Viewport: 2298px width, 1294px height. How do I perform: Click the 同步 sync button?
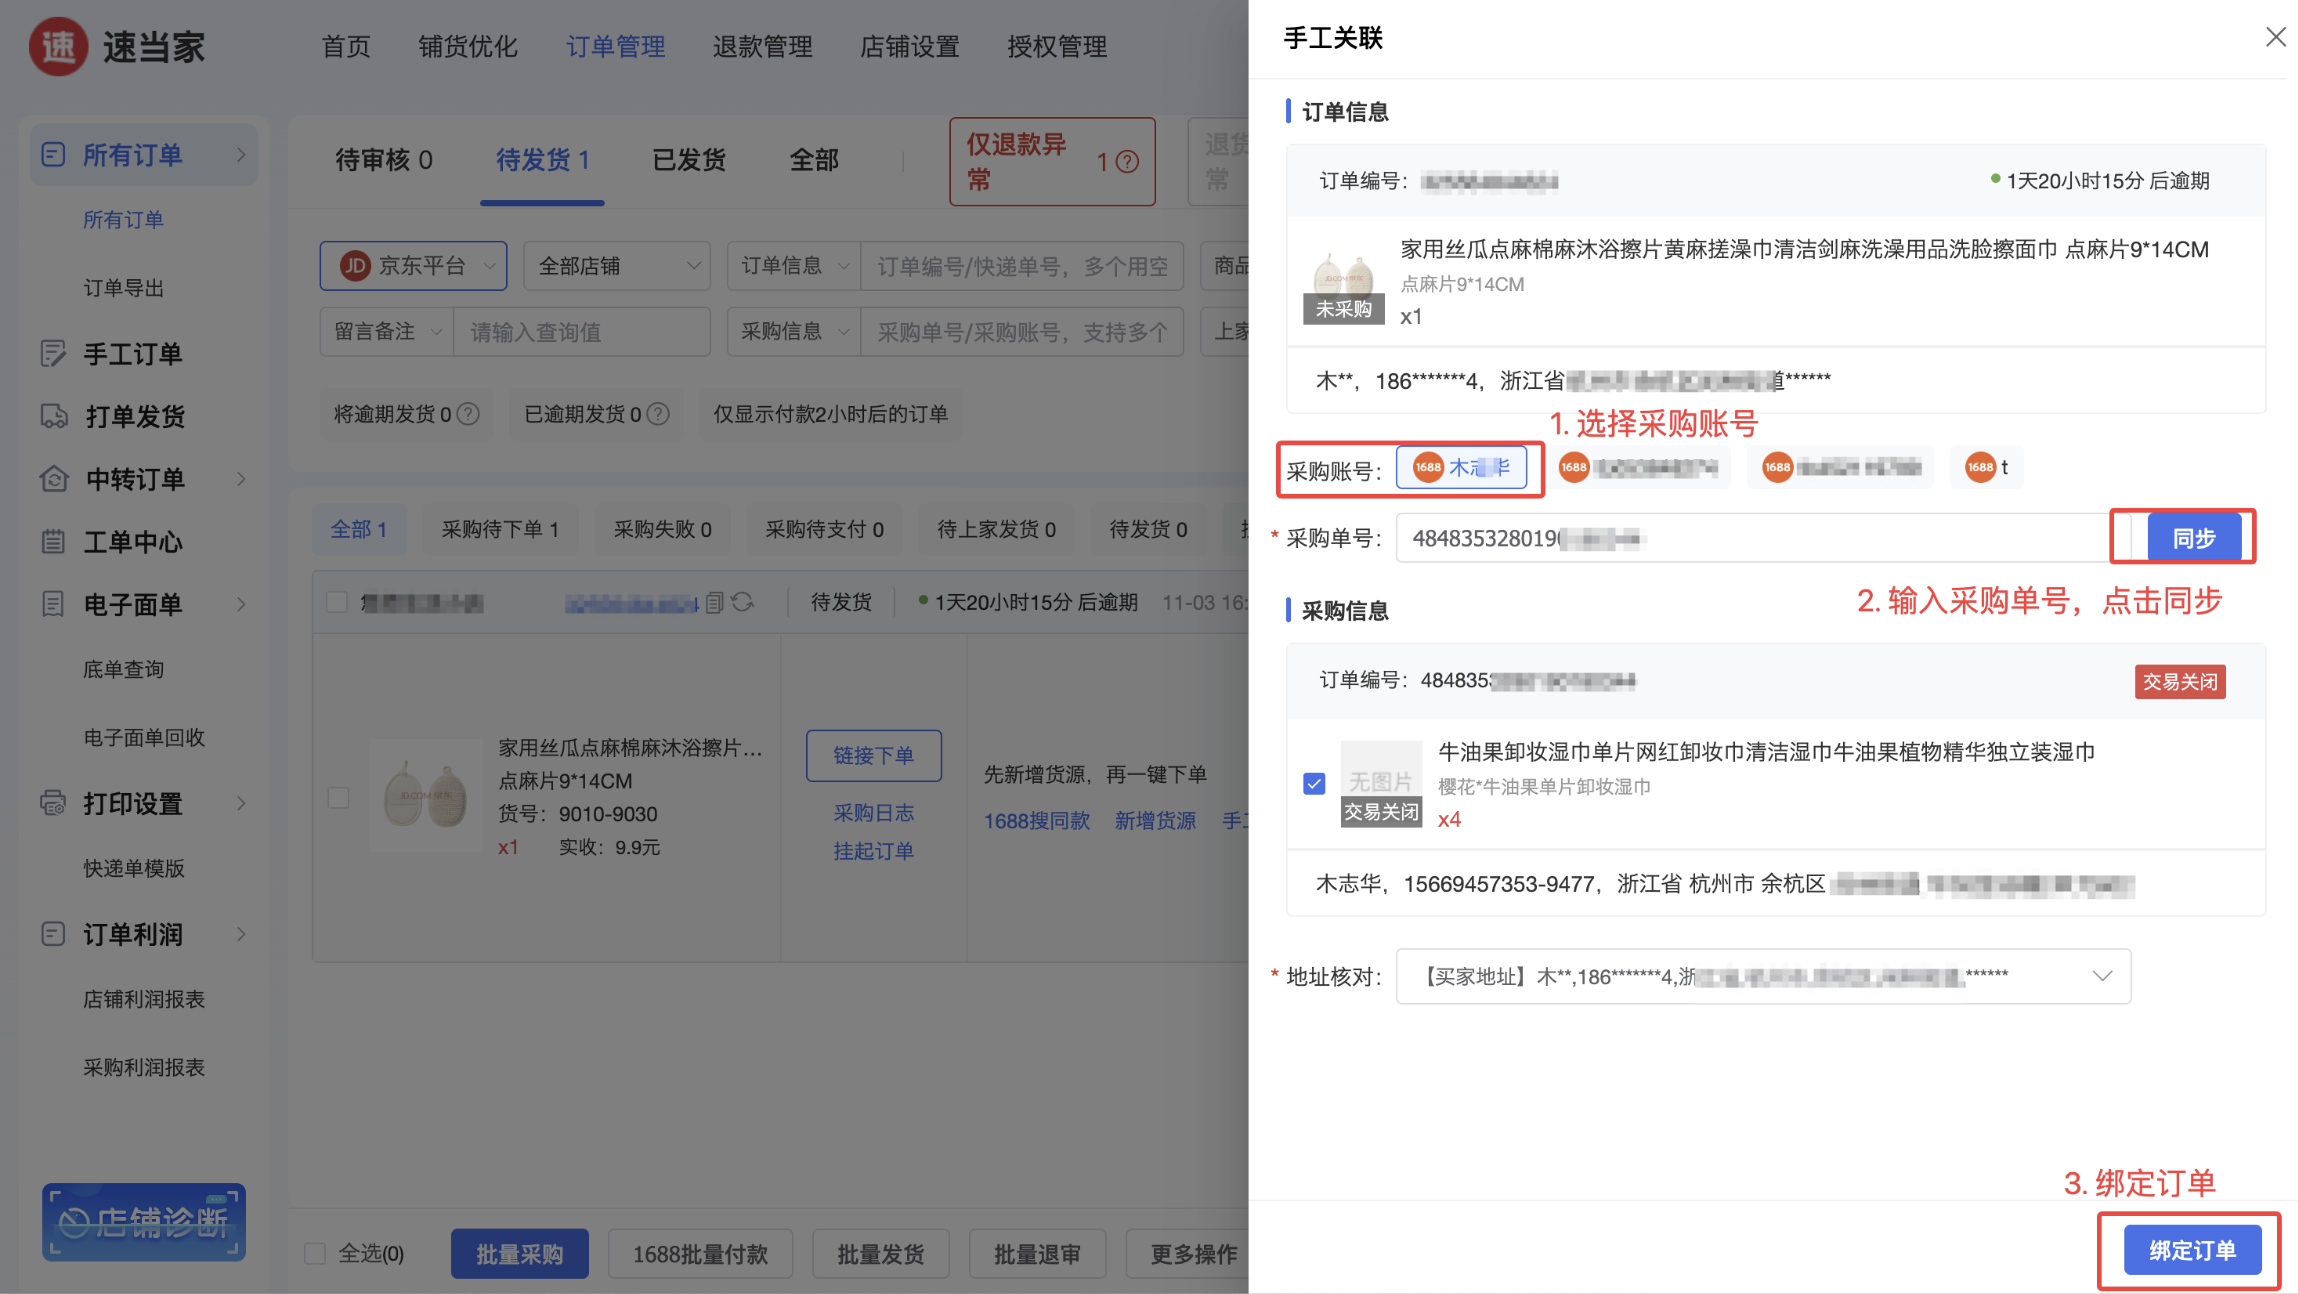(2194, 538)
